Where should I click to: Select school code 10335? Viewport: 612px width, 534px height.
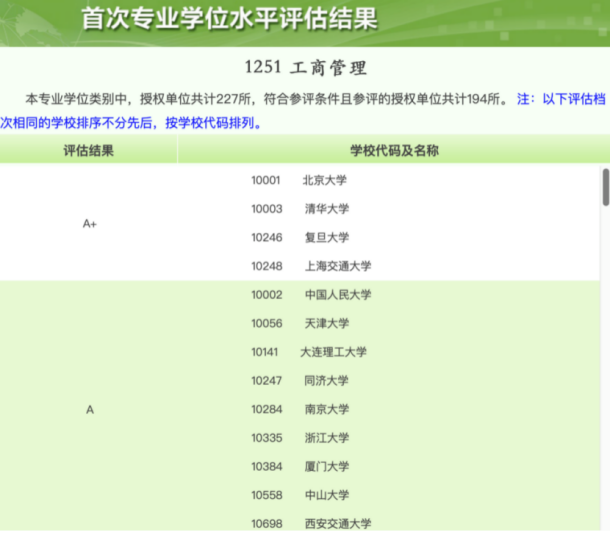[x=267, y=438]
